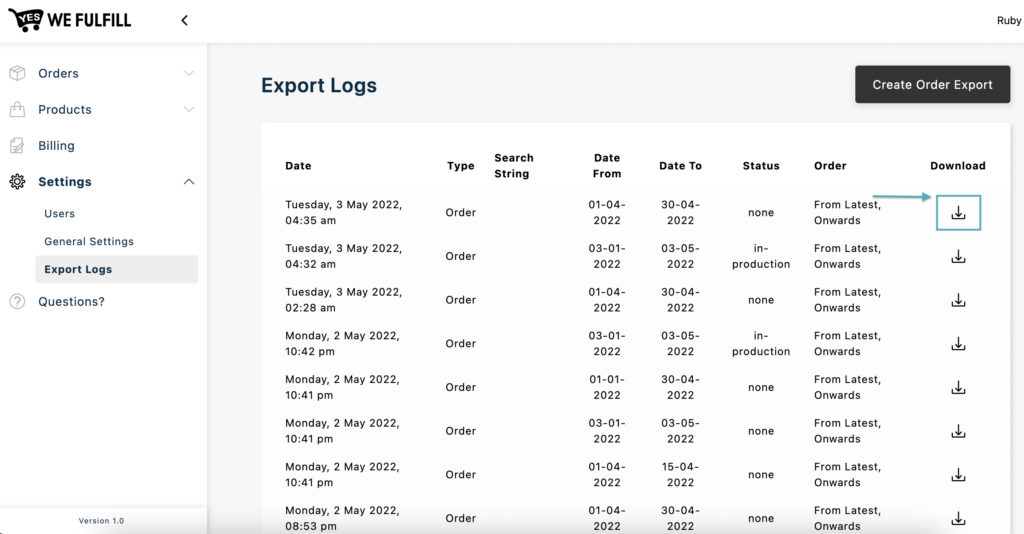The image size is (1024, 534).
Task: Select the Settings menu label
Action: tap(65, 181)
